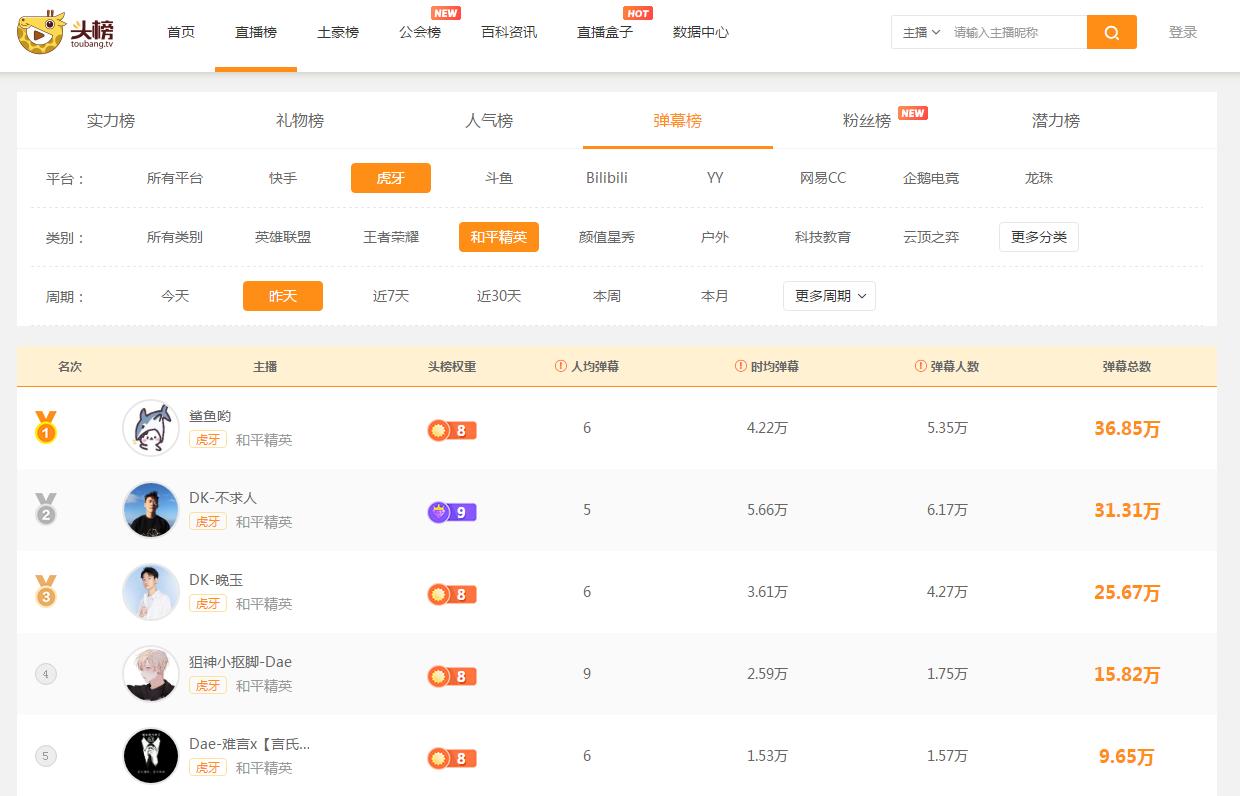Image resolution: width=1240 pixels, height=796 pixels.
Task: Click the rank 5 circle badge
Action: tap(45, 756)
